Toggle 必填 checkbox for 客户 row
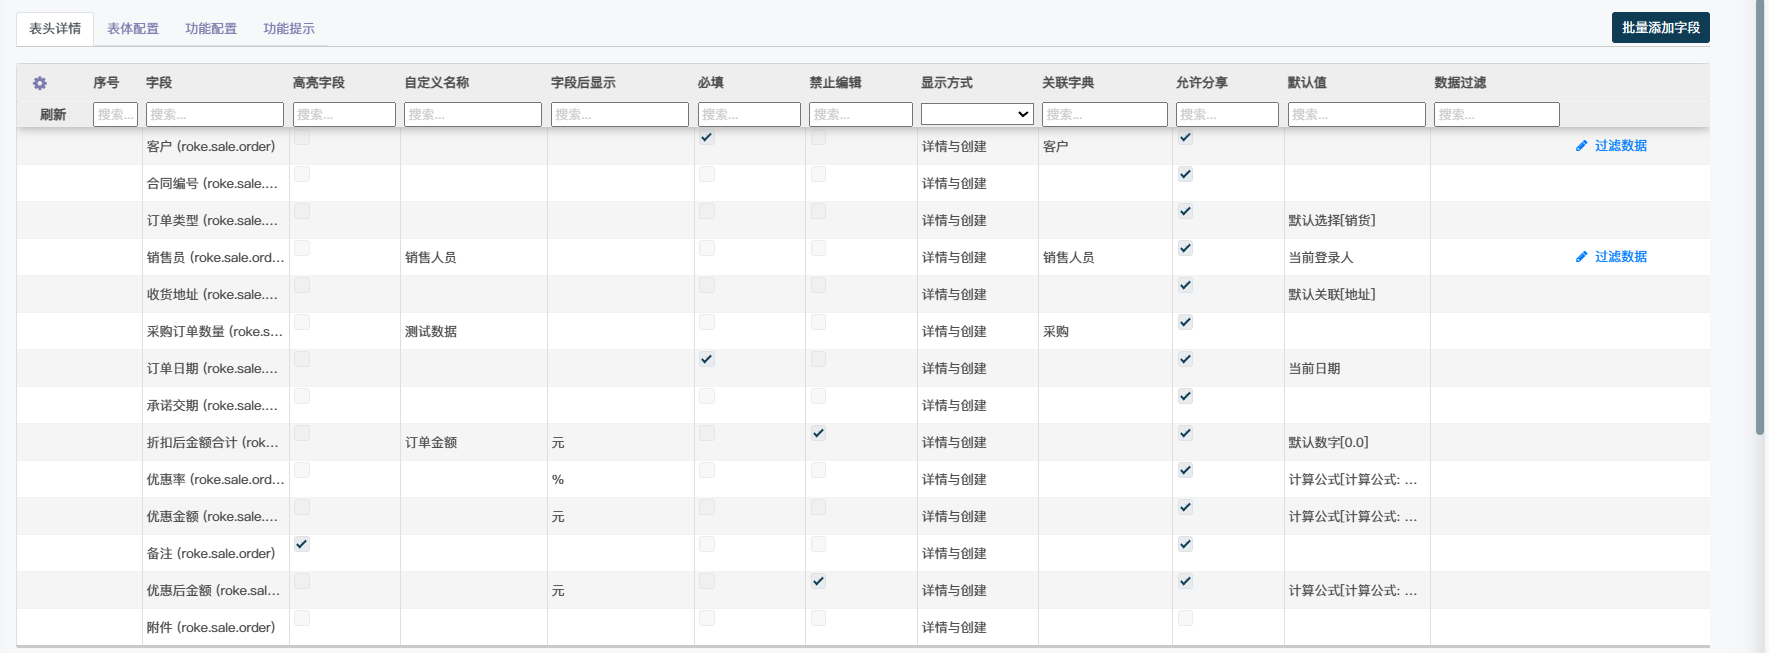Image resolution: width=1769 pixels, height=653 pixels. point(707,137)
